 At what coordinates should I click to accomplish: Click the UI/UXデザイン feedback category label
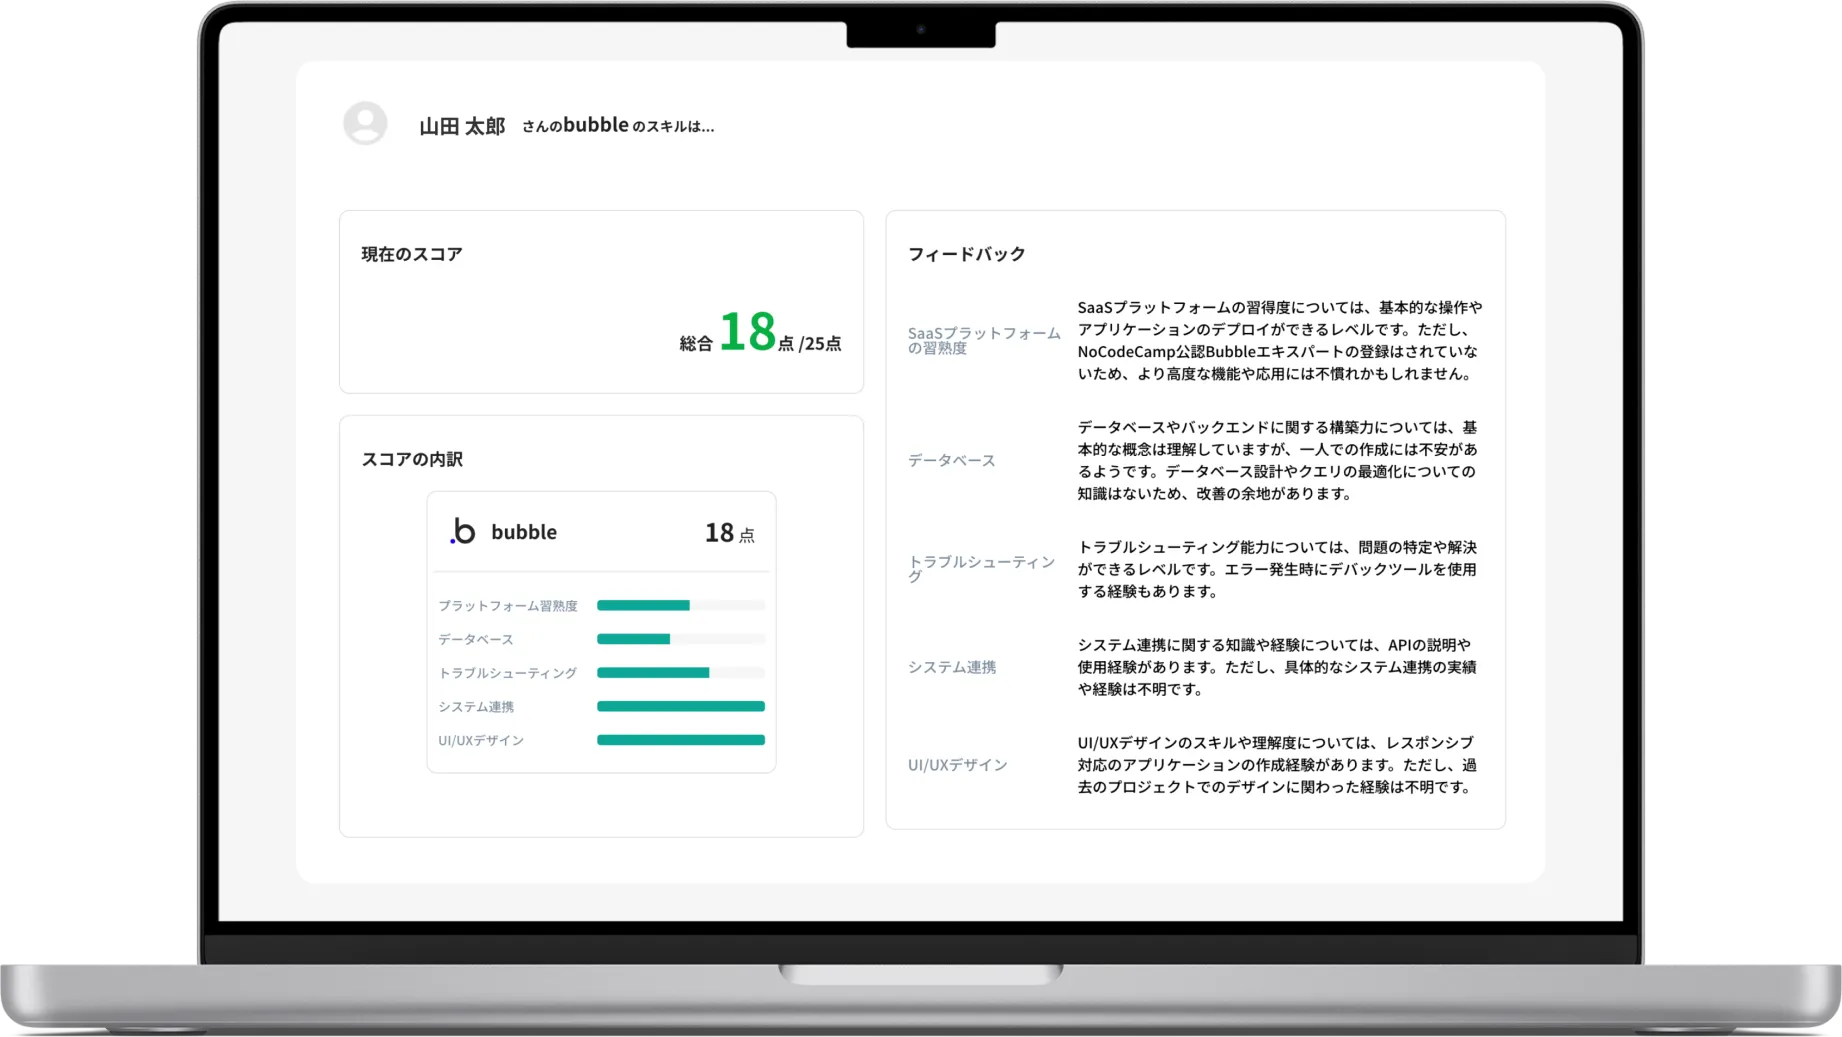[958, 765]
